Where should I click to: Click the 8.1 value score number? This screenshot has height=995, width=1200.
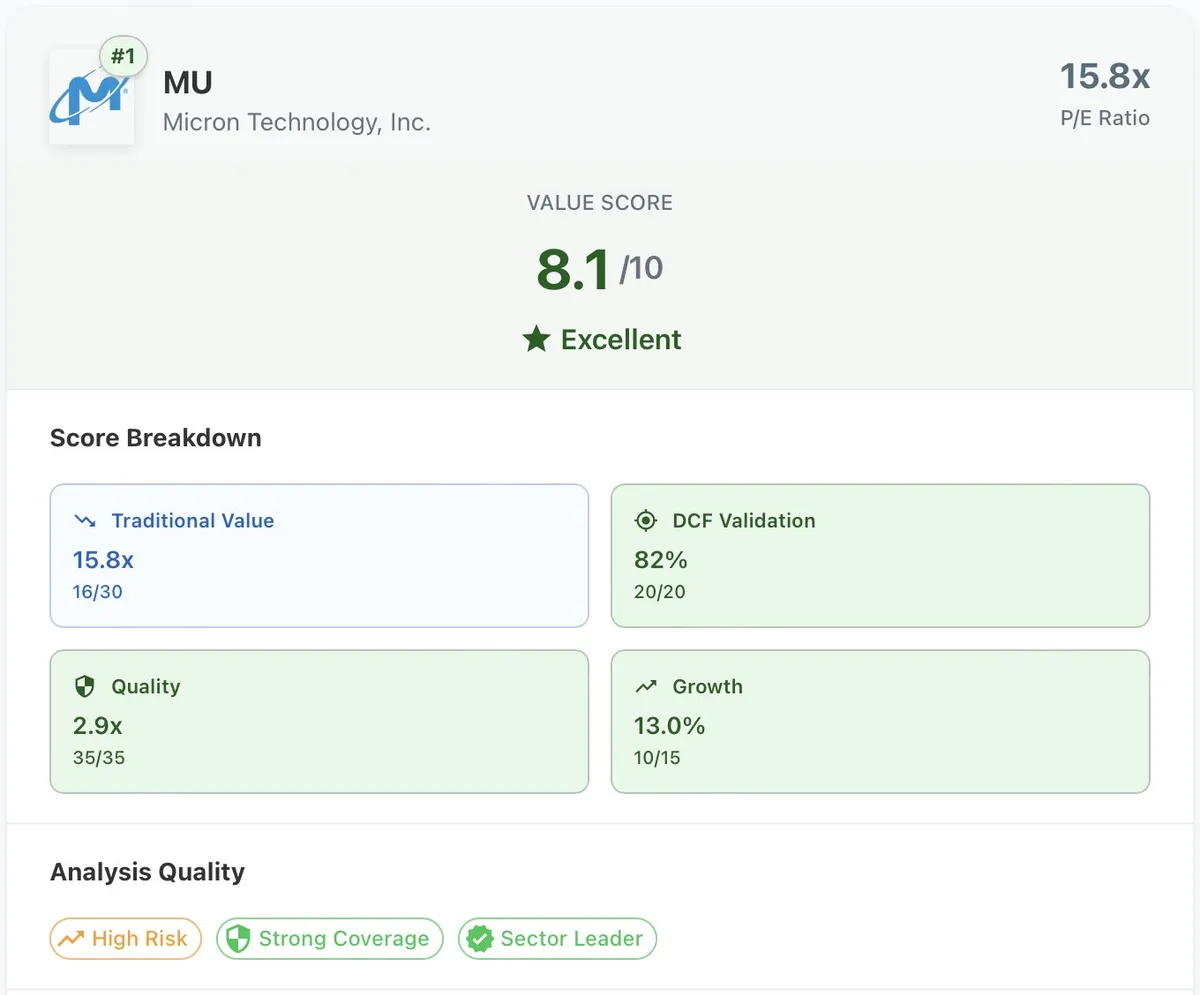tap(573, 270)
